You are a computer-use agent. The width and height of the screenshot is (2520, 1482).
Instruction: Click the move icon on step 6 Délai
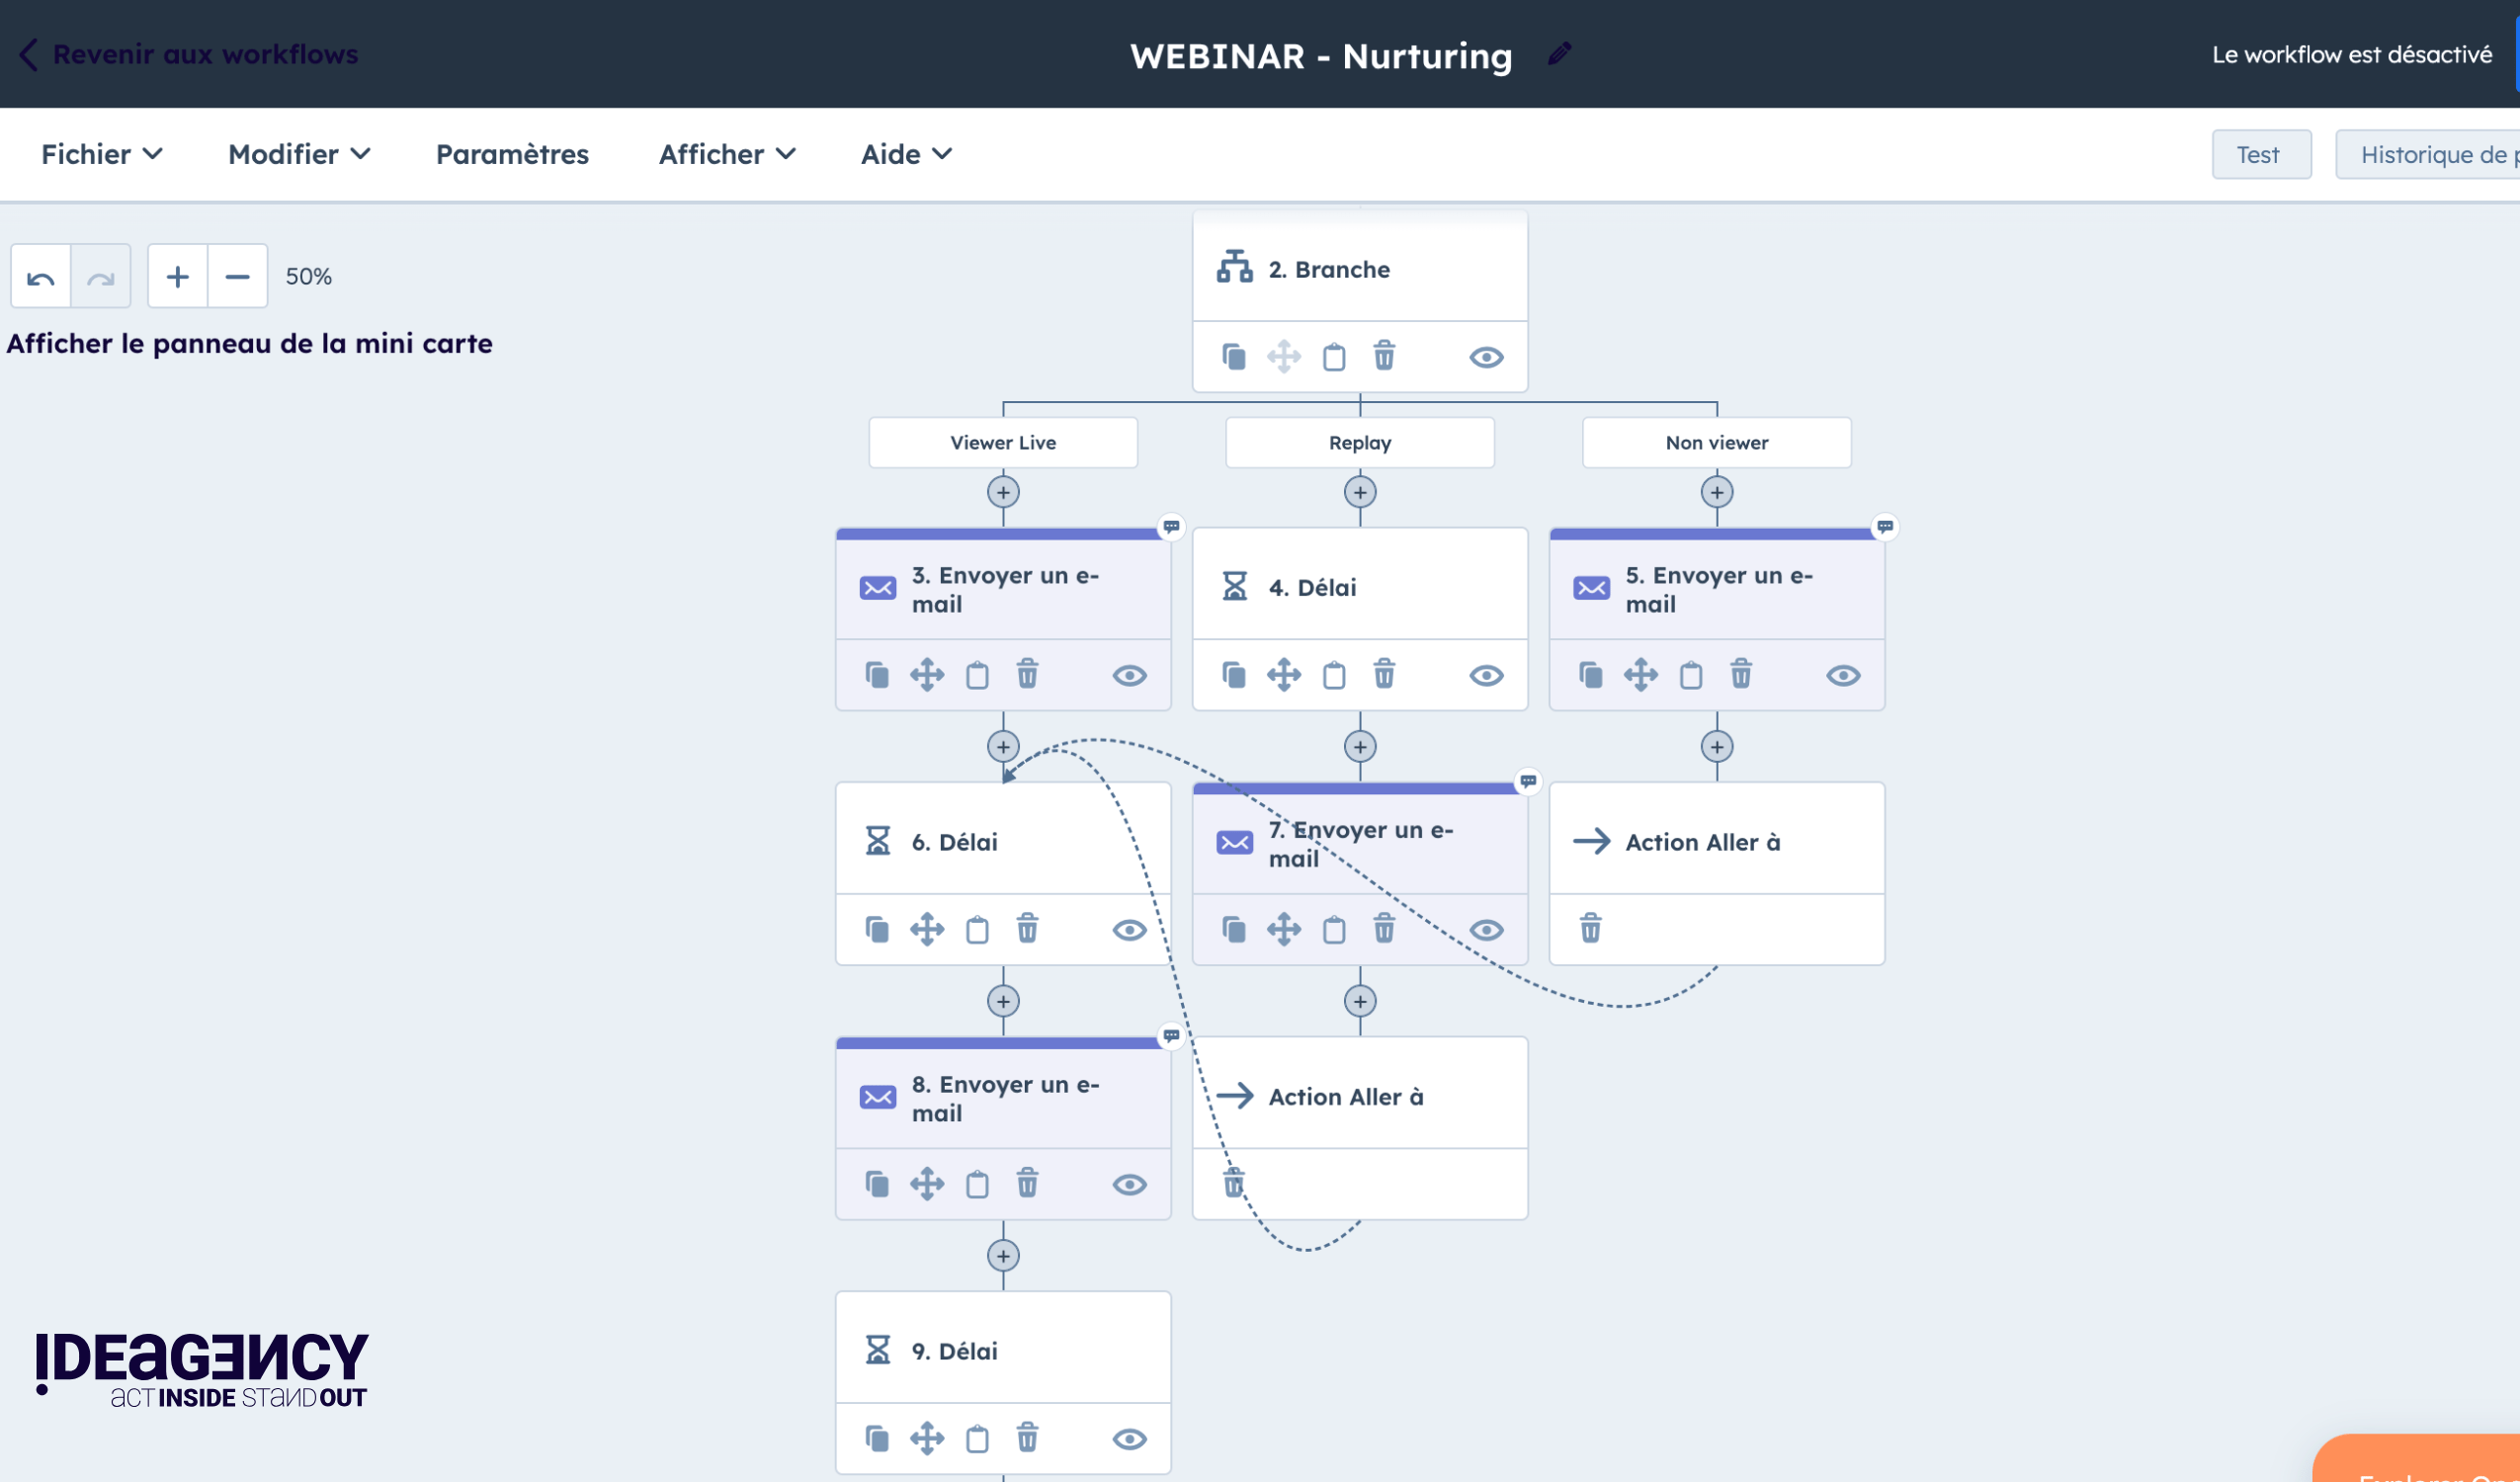tap(927, 927)
